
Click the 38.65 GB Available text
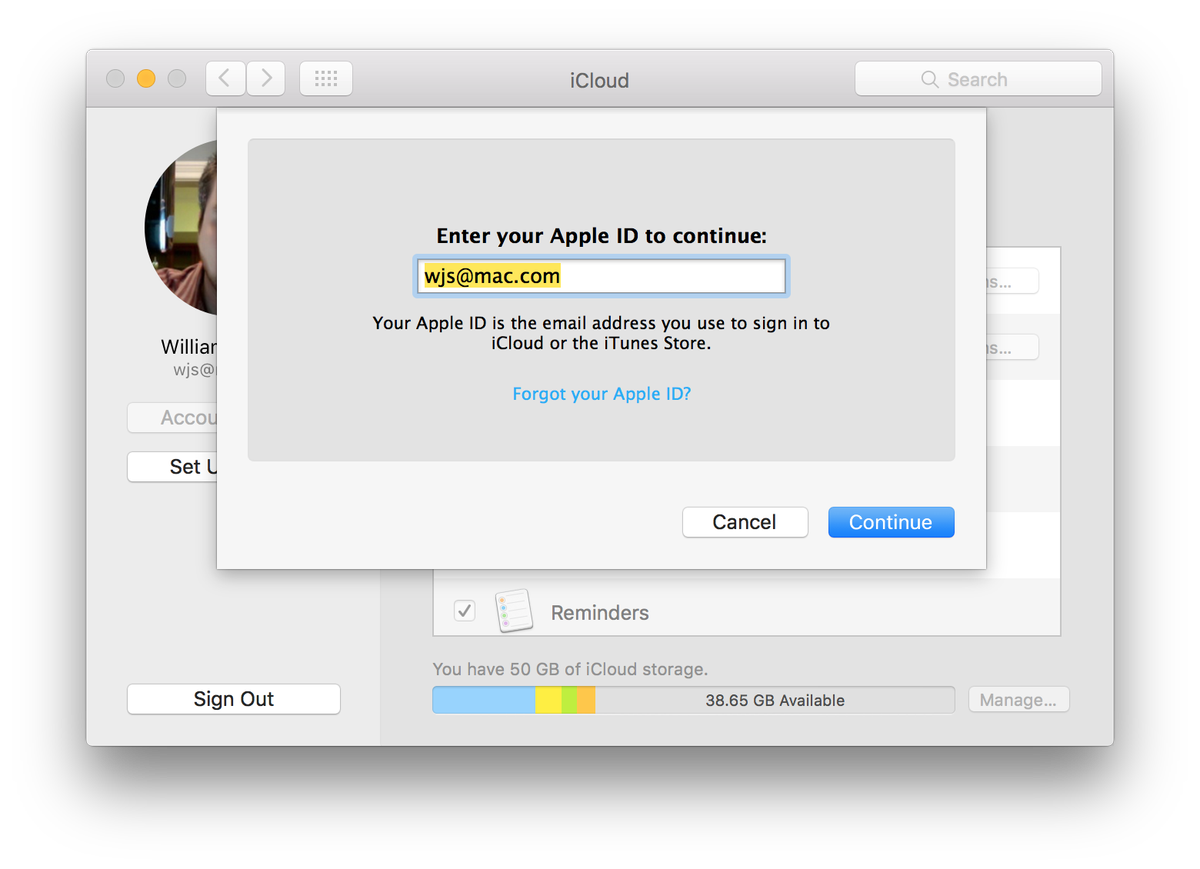click(x=775, y=701)
